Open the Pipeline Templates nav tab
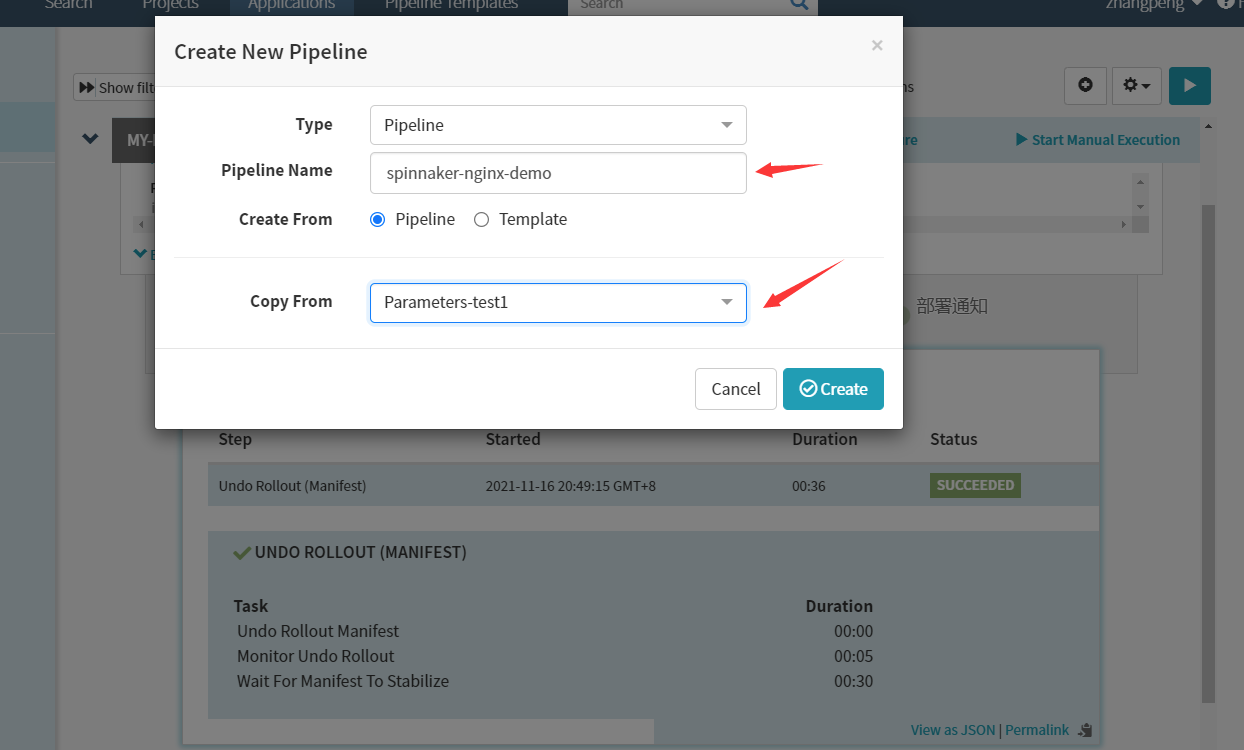The image size is (1244, 750). pos(451,5)
